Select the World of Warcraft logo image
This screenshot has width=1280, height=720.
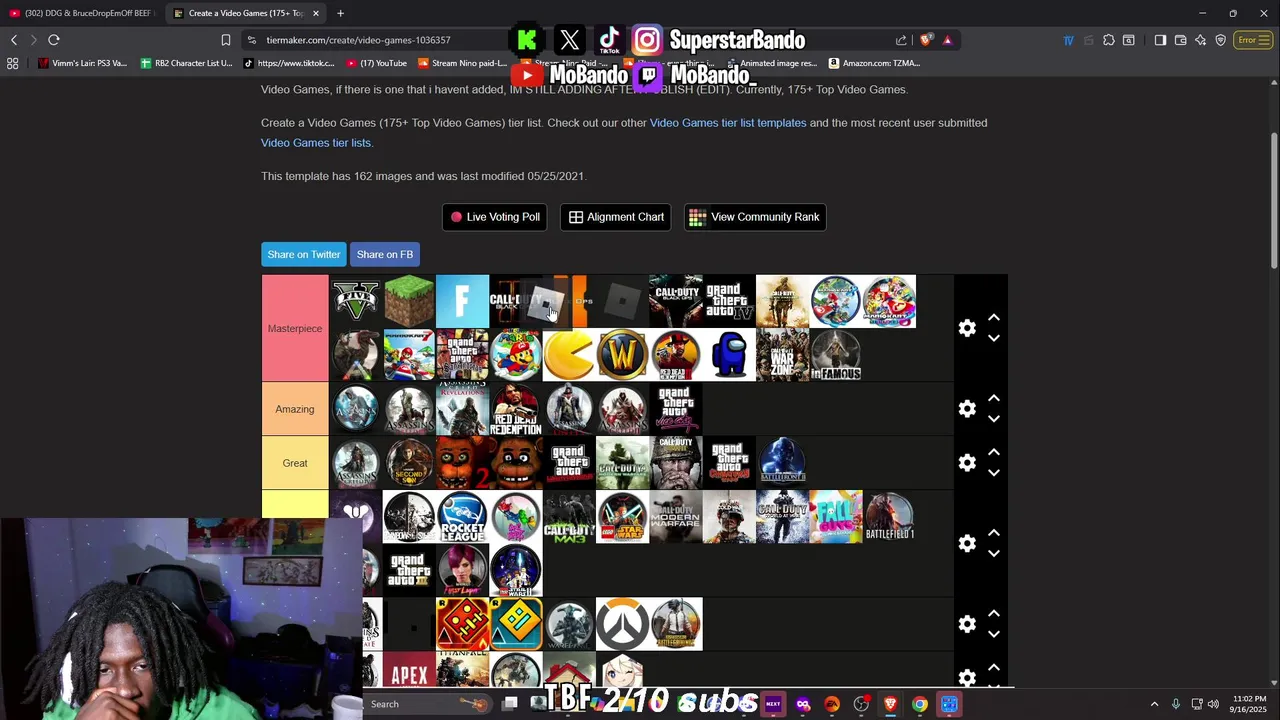[x=622, y=355]
